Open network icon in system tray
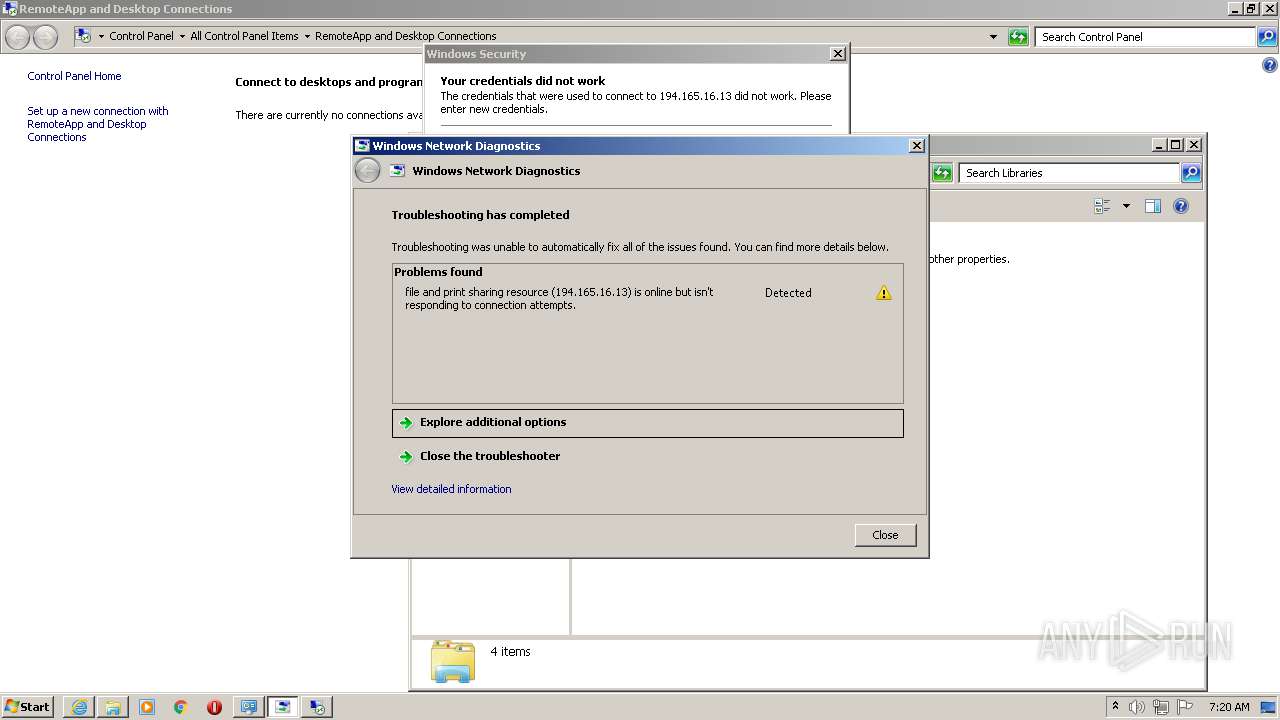This screenshot has width=1280, height=720. click(1161, 707)
